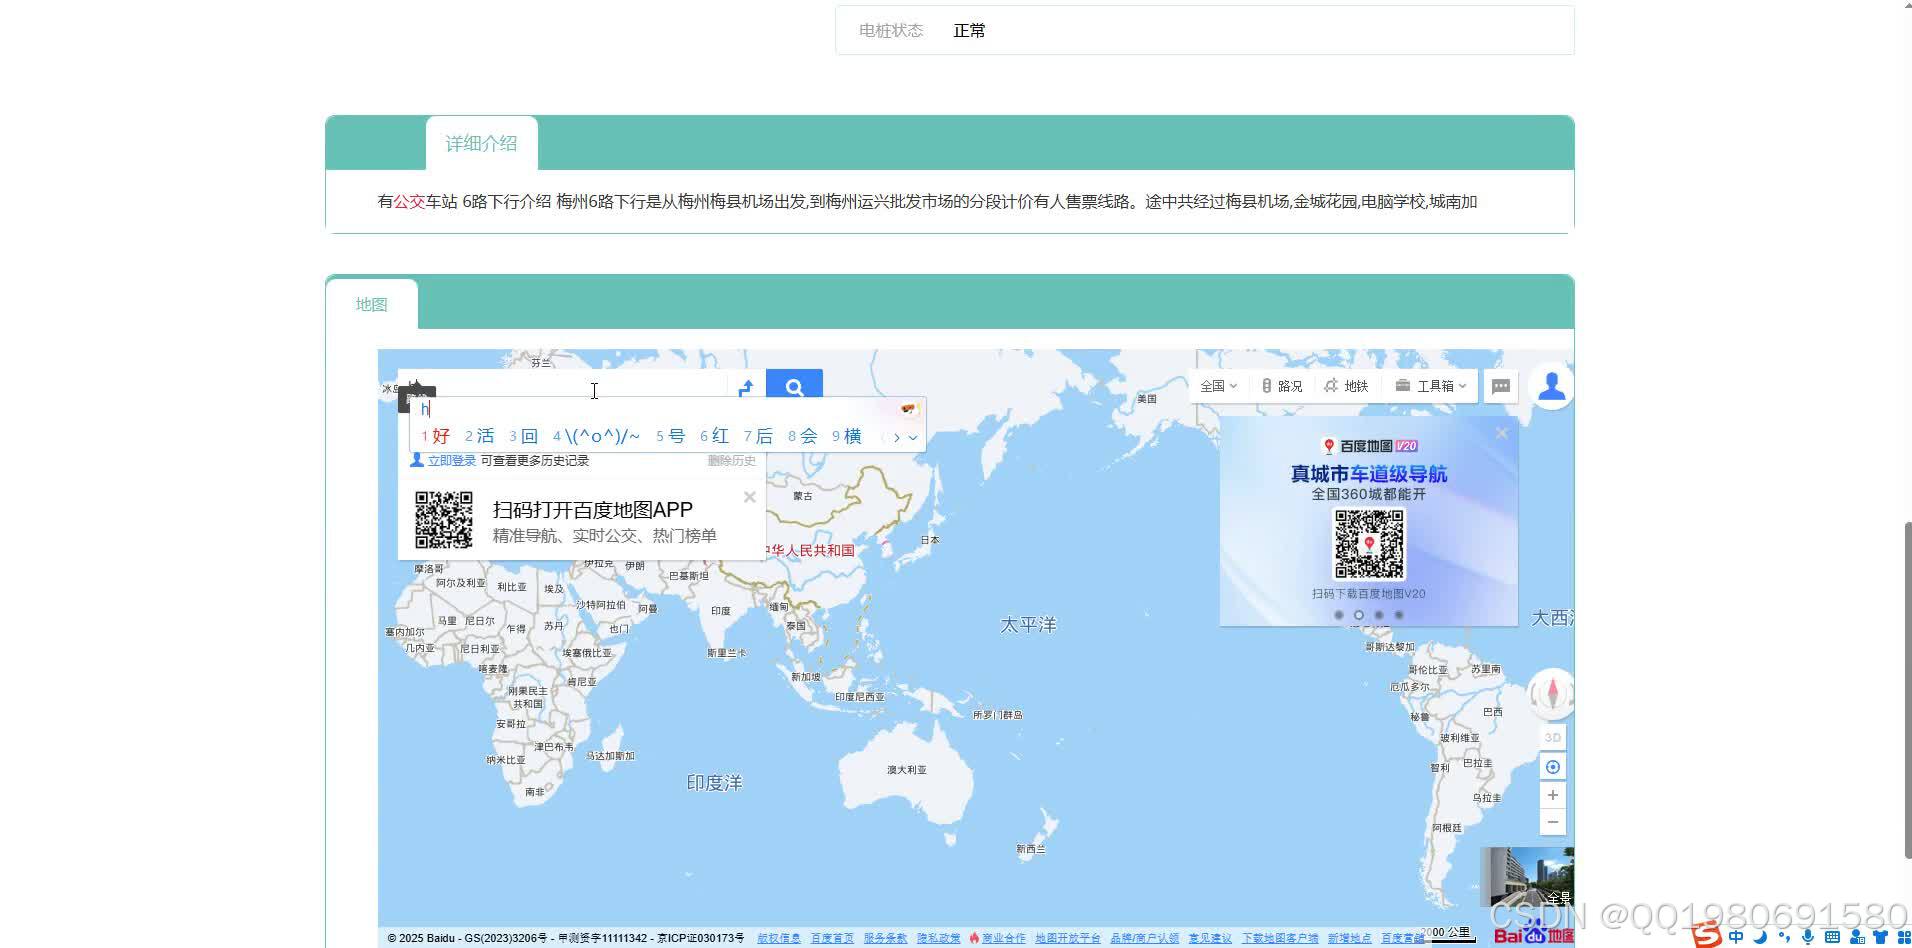Open 百度首页 footer link
The height and width of the screenshot is (948, 1912).
pos(832,938)
